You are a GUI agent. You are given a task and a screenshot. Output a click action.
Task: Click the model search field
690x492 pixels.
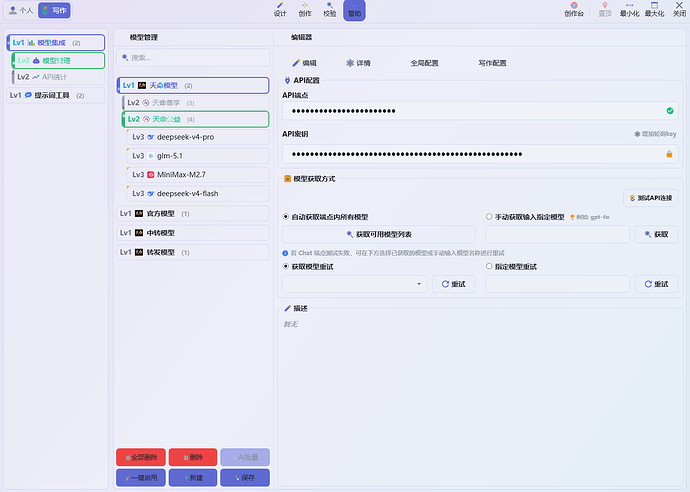tap(193, 58)
